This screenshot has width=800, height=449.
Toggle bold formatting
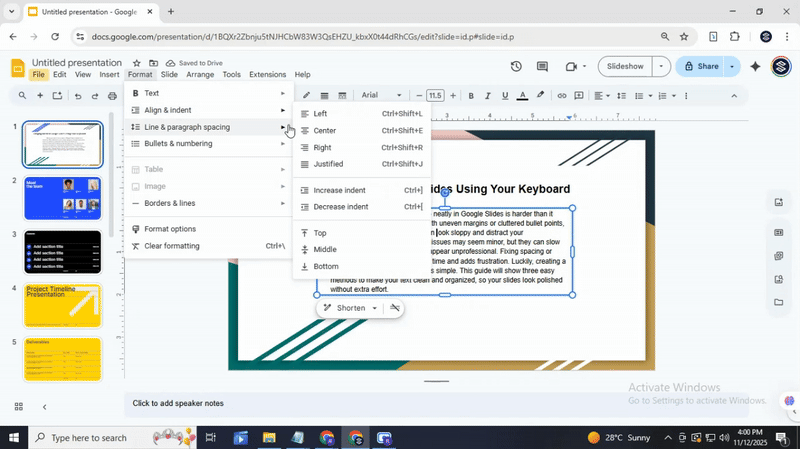[x=471, y=96]
